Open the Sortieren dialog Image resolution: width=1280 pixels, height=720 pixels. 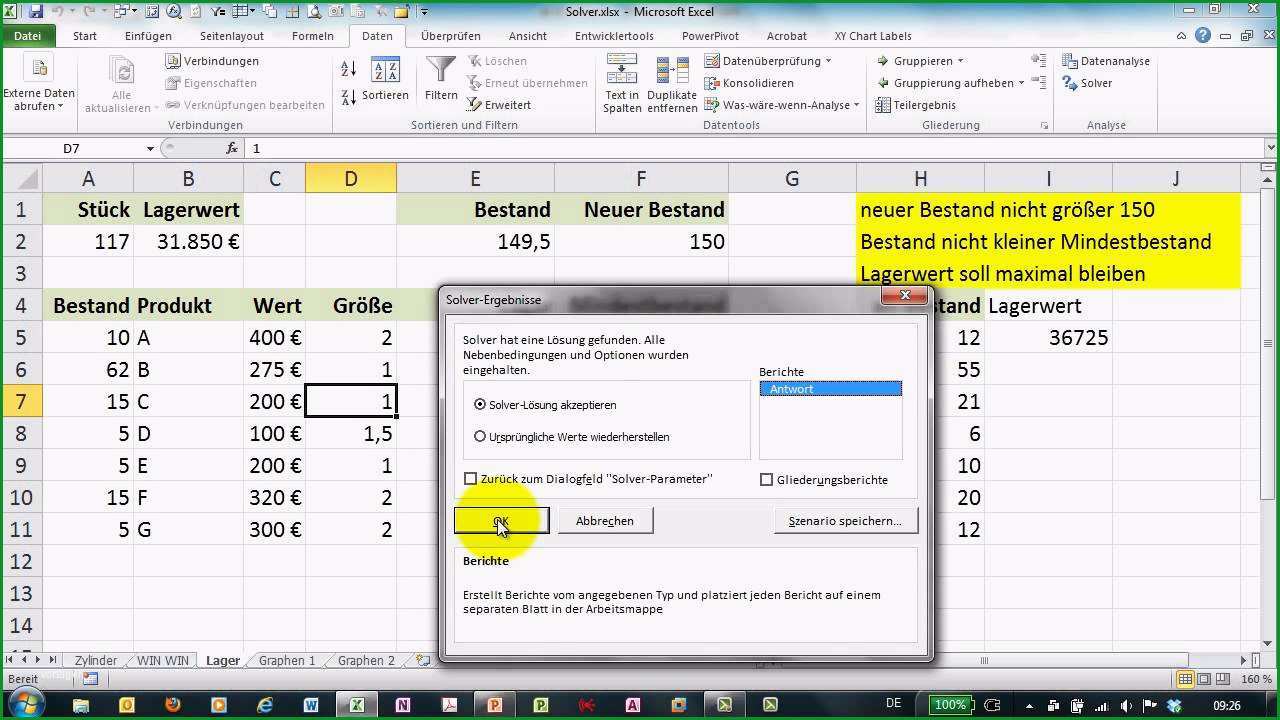[x=385, y=80]
